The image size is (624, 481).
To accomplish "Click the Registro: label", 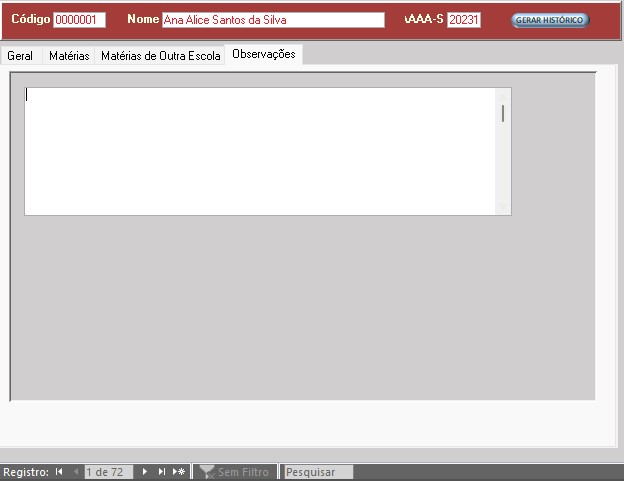I will [x=26, y=472].
